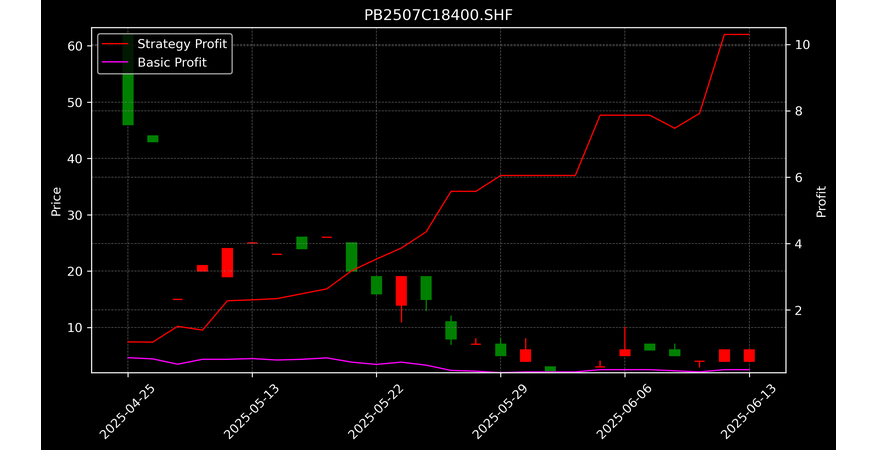The image size is (878, 450).
Task: Click the 2025-06-06 date label
Action: 624,412
